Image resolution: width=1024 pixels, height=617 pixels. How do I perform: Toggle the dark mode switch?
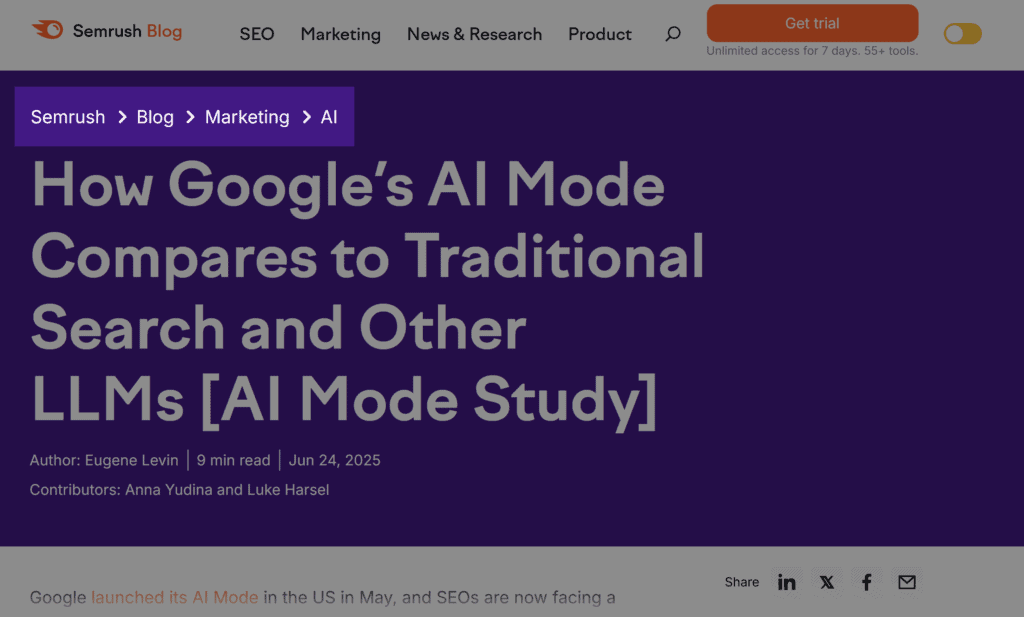pyautogui.click(x=961, y=33)
